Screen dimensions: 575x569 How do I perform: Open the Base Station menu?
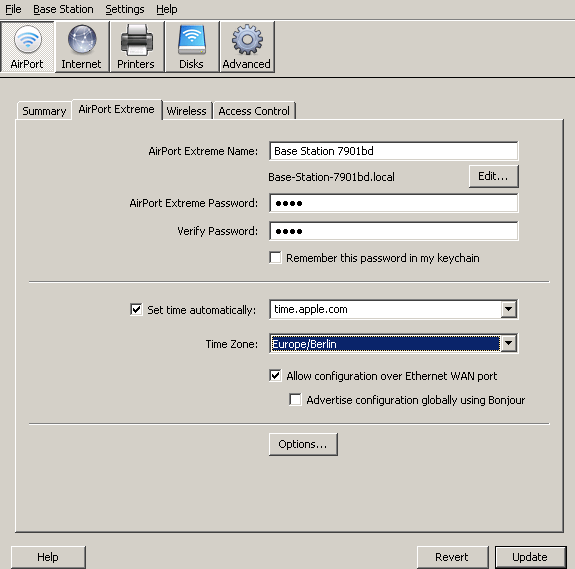(63, 9)
